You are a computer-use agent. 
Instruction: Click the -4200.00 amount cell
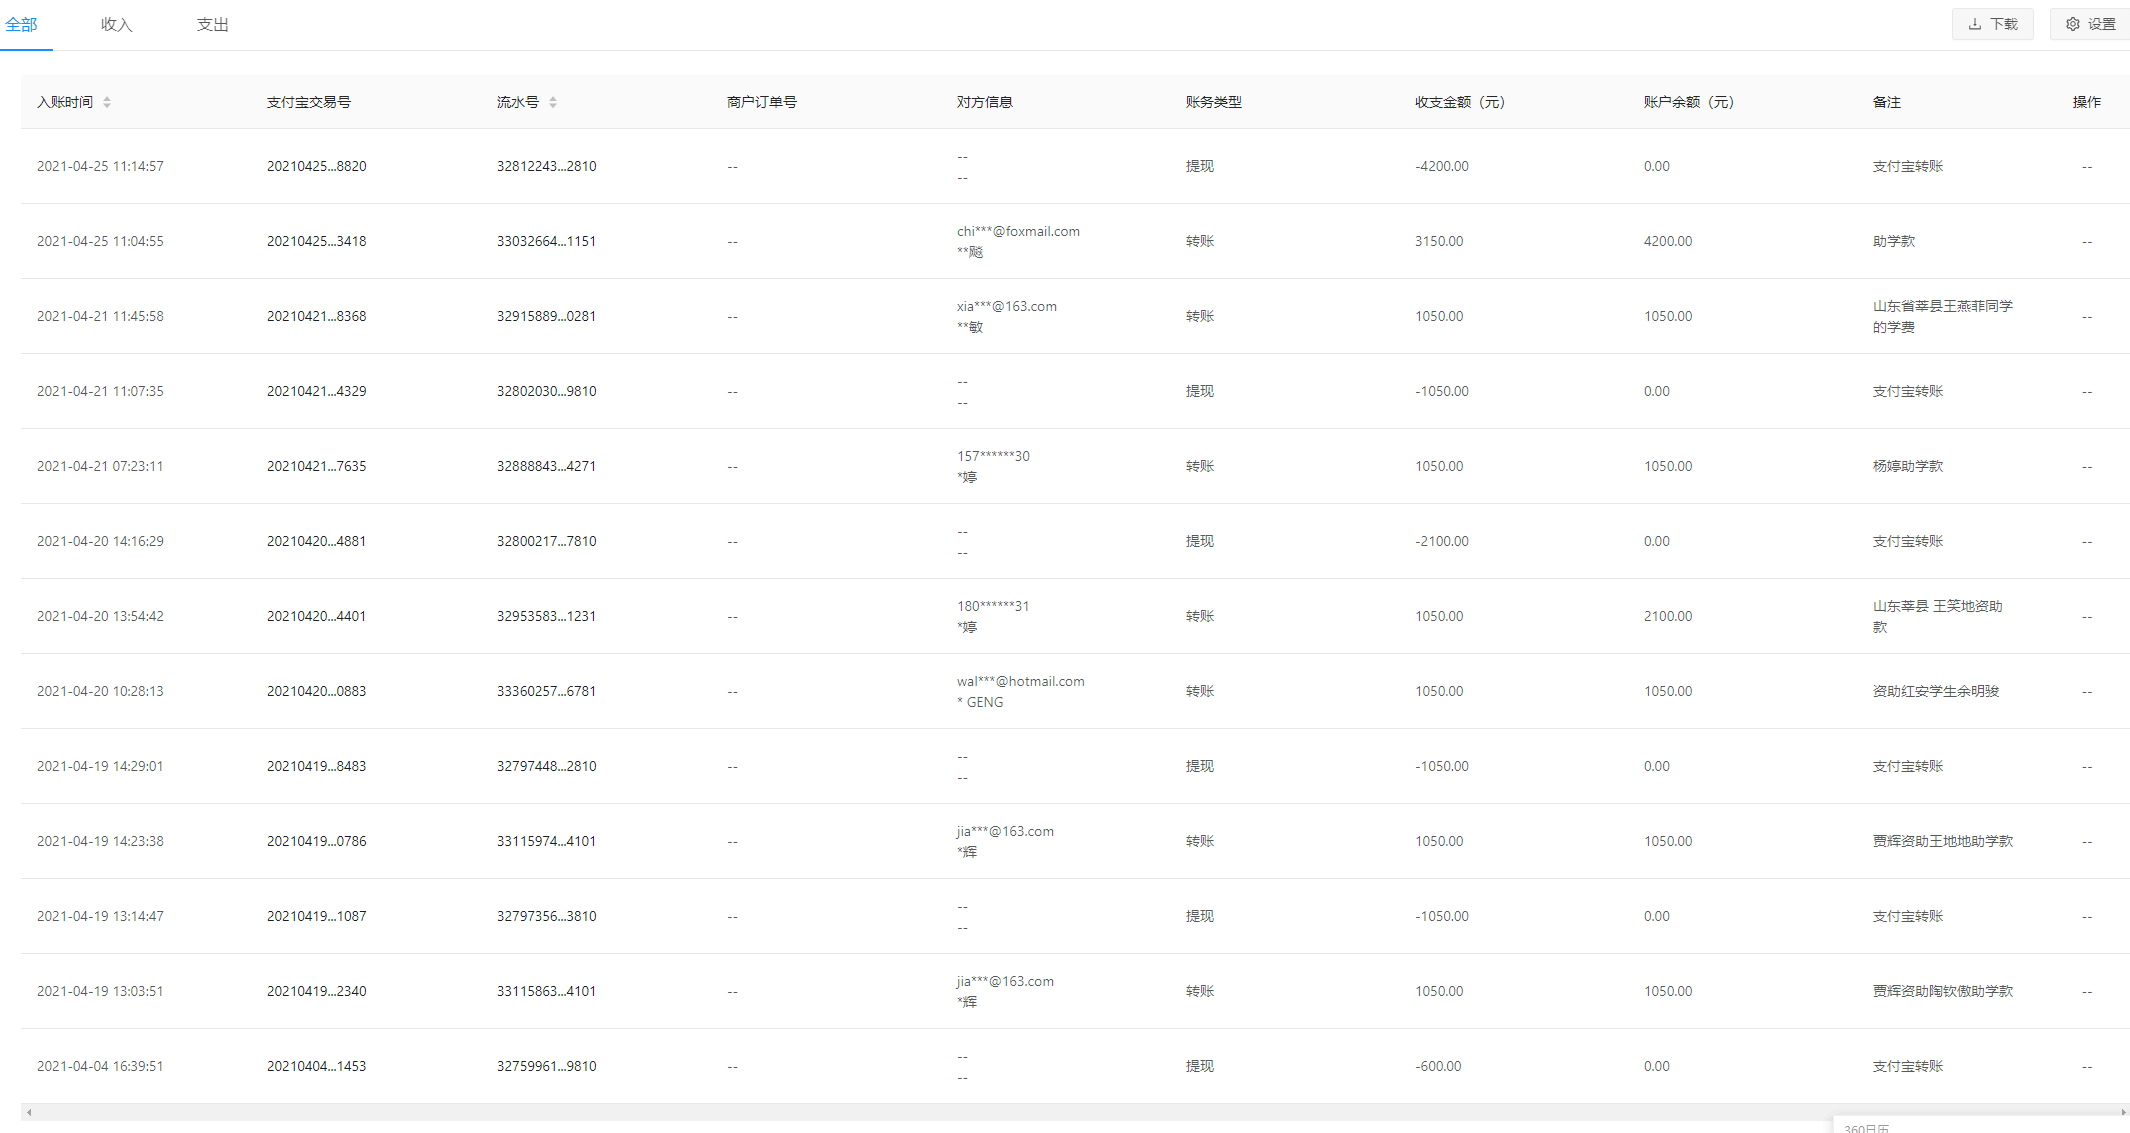(1441, 166)
